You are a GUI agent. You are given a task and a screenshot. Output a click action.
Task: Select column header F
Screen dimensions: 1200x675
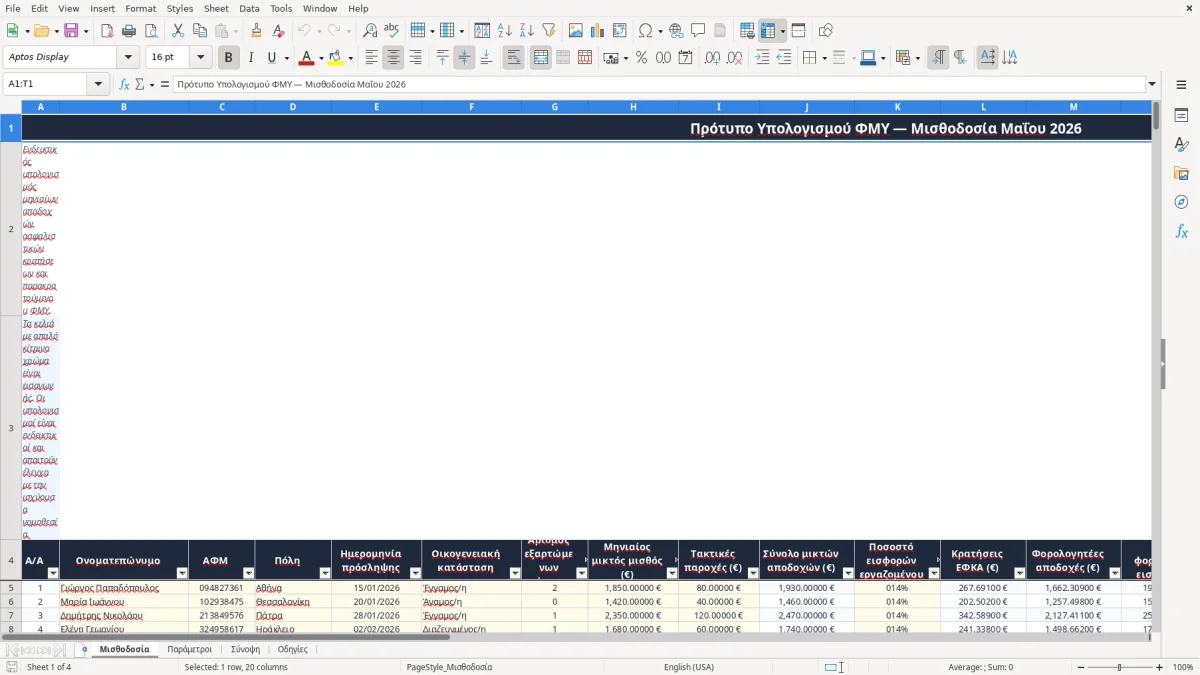click(x=471, y=106)
